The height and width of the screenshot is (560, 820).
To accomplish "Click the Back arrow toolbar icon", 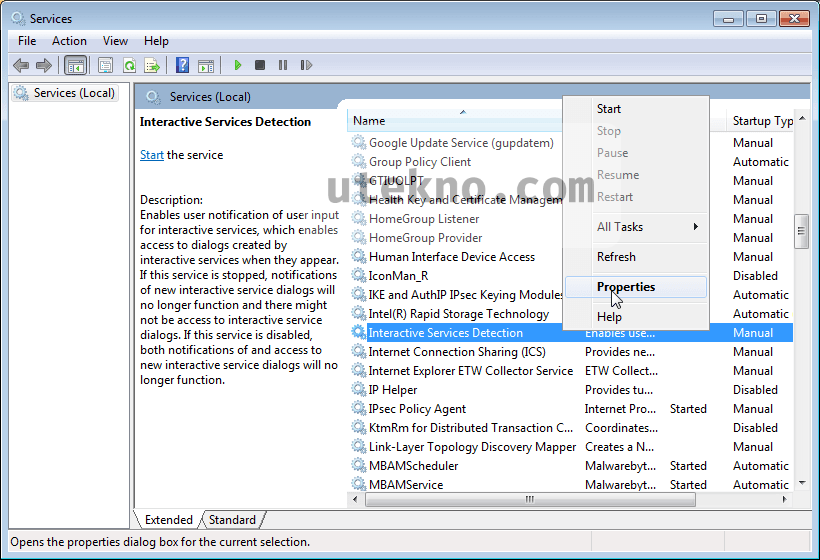I will [x=21, y=65].
